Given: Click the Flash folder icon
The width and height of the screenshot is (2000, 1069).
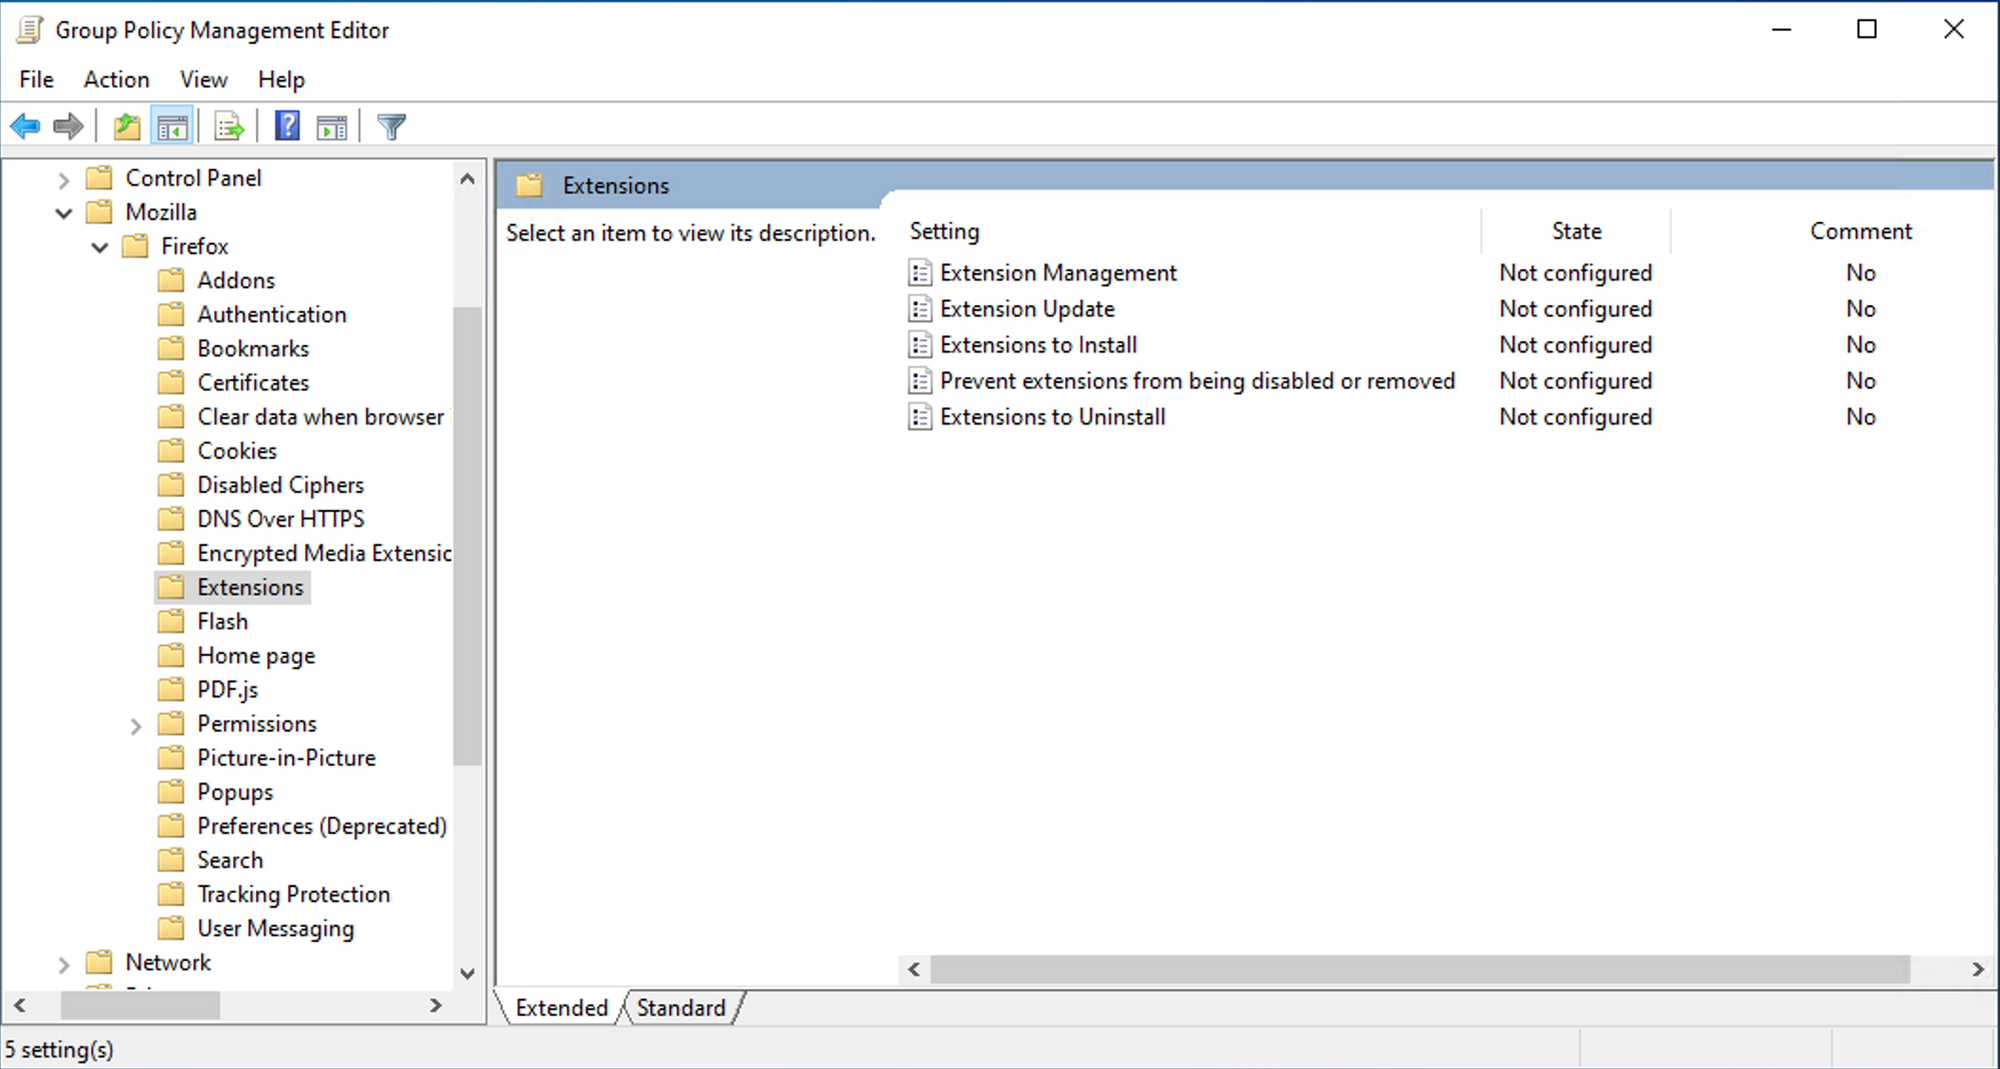Looking at the screenshot, I should pos(172,621).
